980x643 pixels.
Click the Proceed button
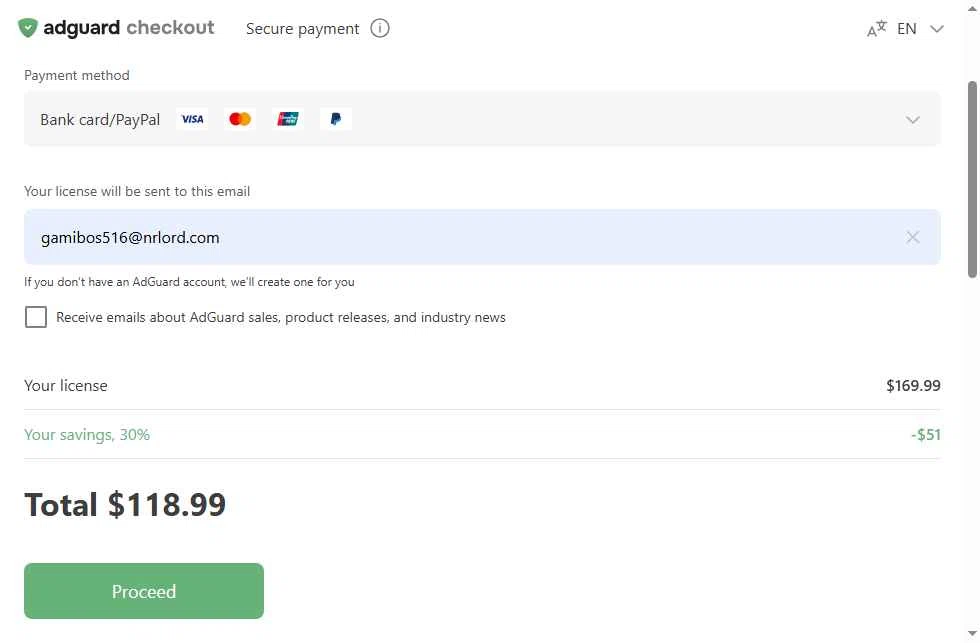point(144,591)
